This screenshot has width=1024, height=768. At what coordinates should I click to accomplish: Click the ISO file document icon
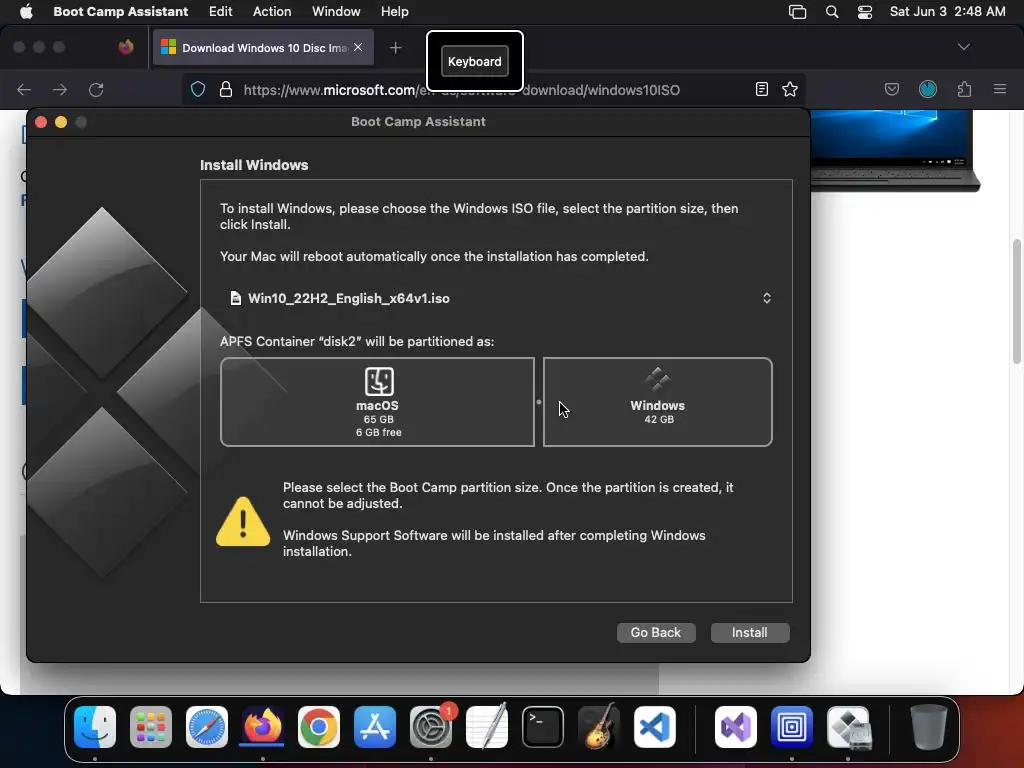(x=236, y=298)
